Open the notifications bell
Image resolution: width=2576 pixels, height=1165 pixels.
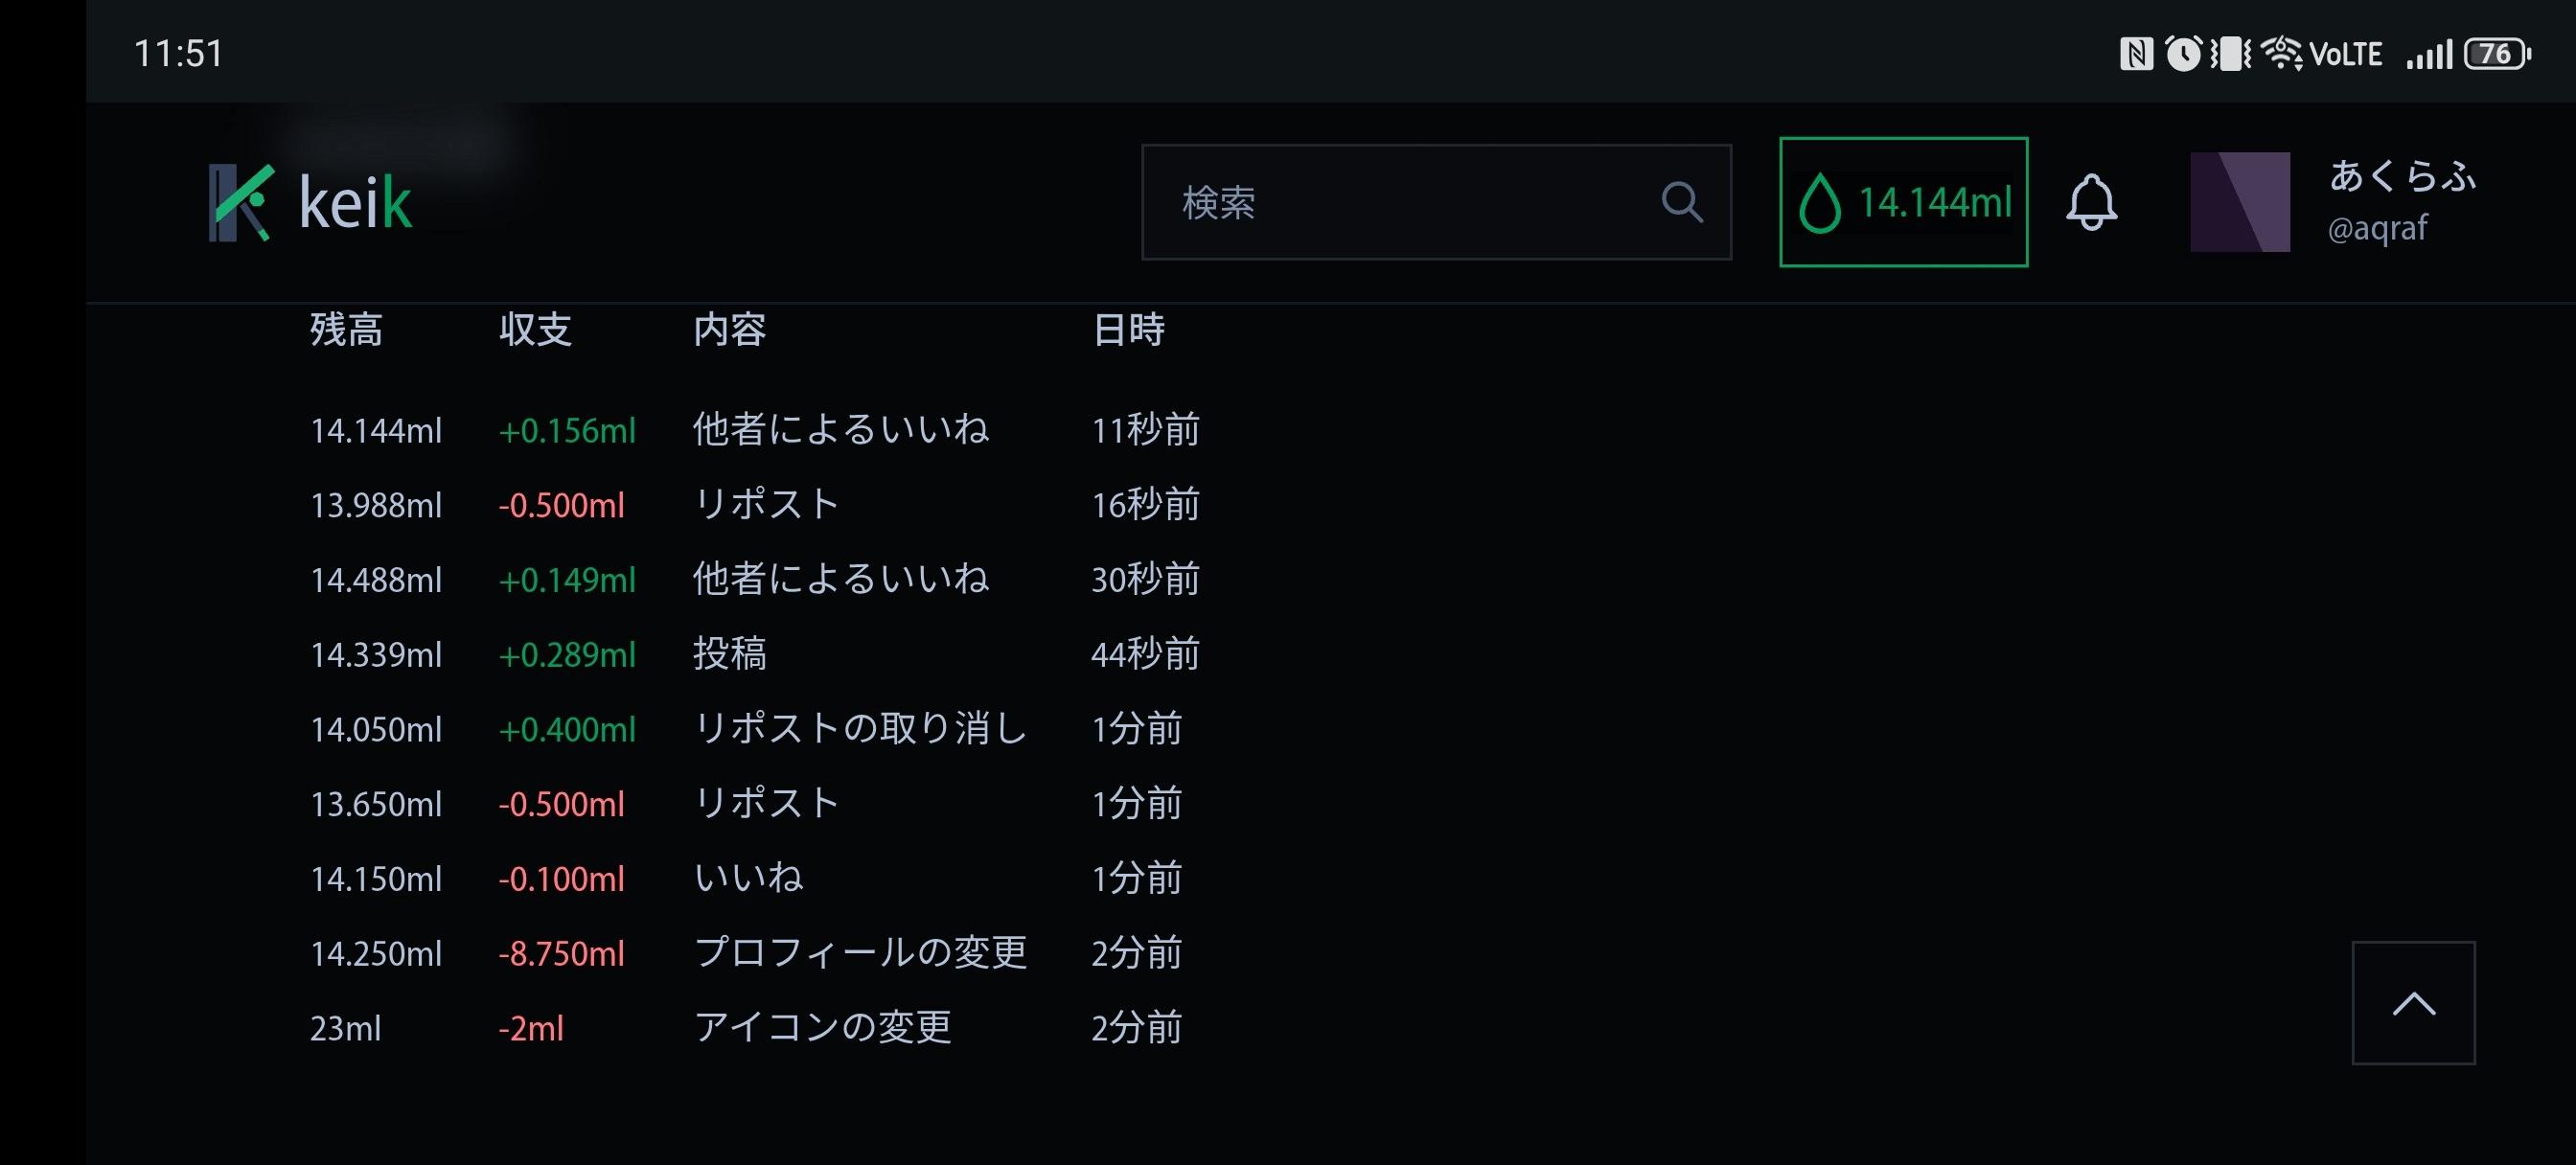pos(2091,202)
